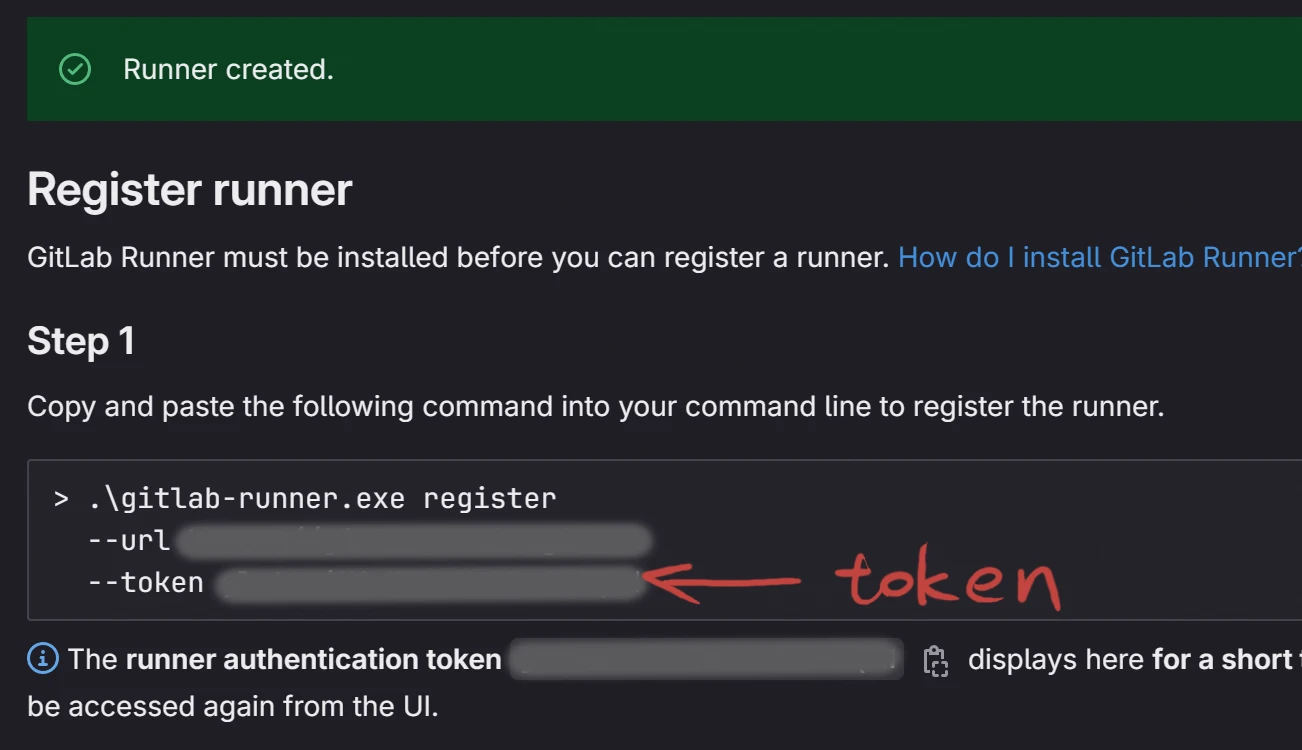The width and height of the screenshot is (1302, 750).
Task: Click the info icon beside runner authentication token
Action: pyautogui.click(x=42, y=659)
